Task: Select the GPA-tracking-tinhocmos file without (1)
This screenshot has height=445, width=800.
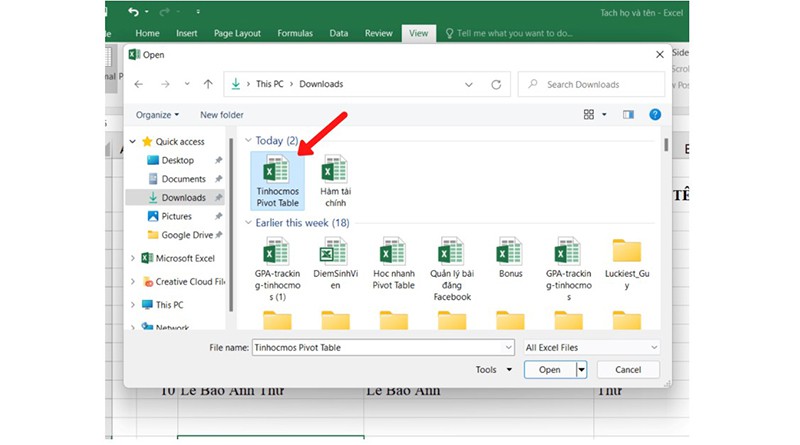Action: 568,269
